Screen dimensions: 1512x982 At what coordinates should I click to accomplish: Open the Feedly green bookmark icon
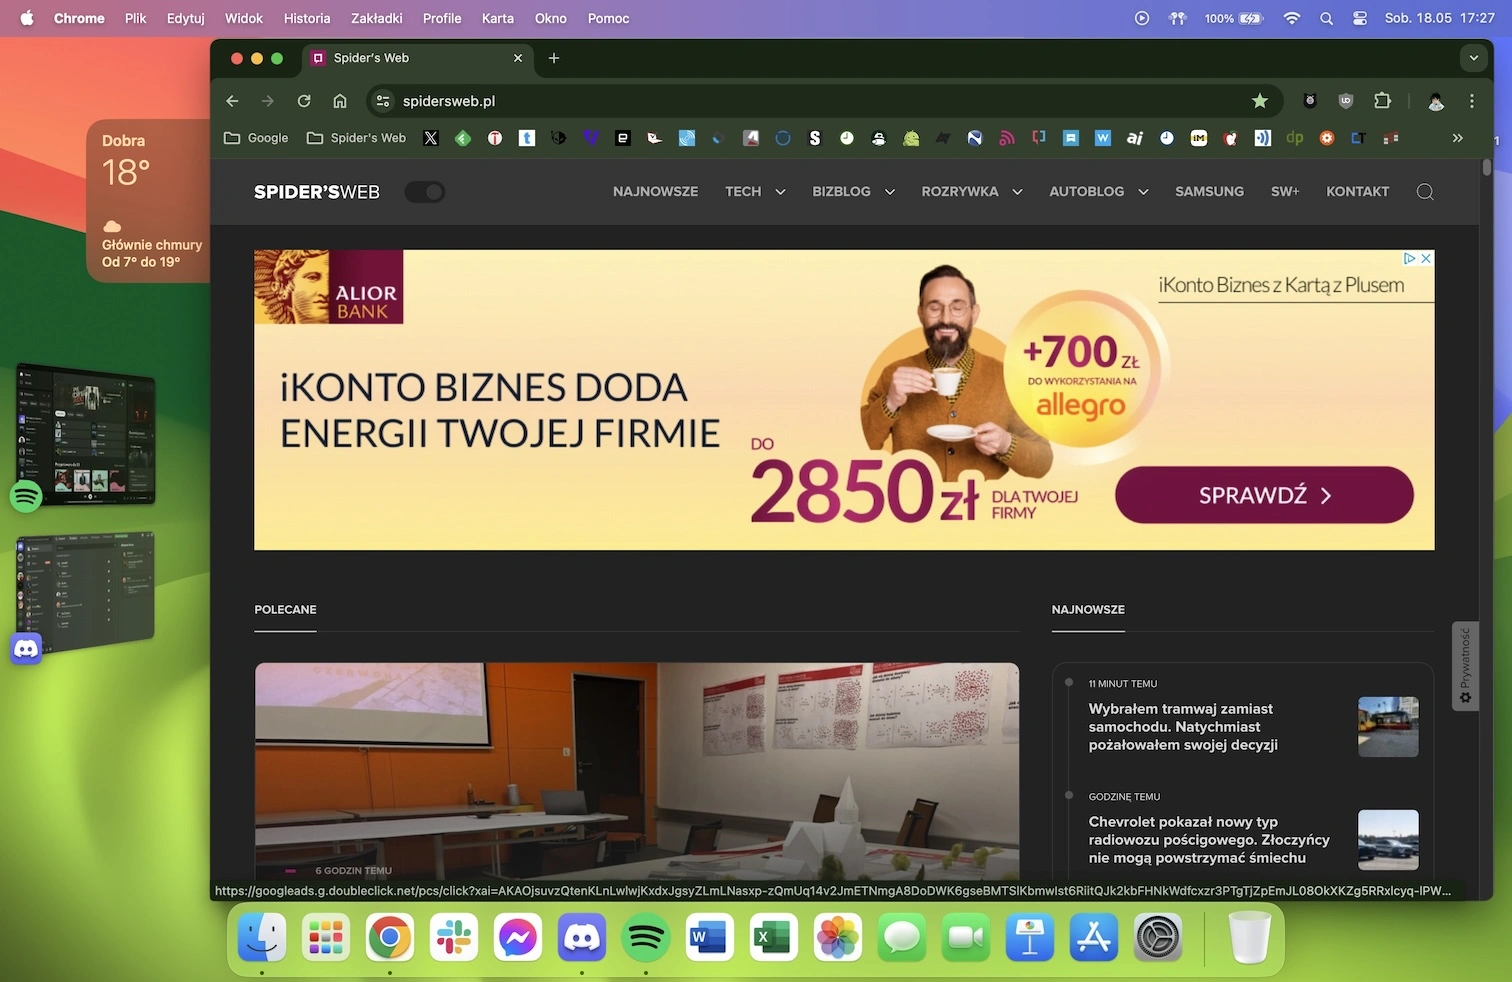tap(463, 138)
